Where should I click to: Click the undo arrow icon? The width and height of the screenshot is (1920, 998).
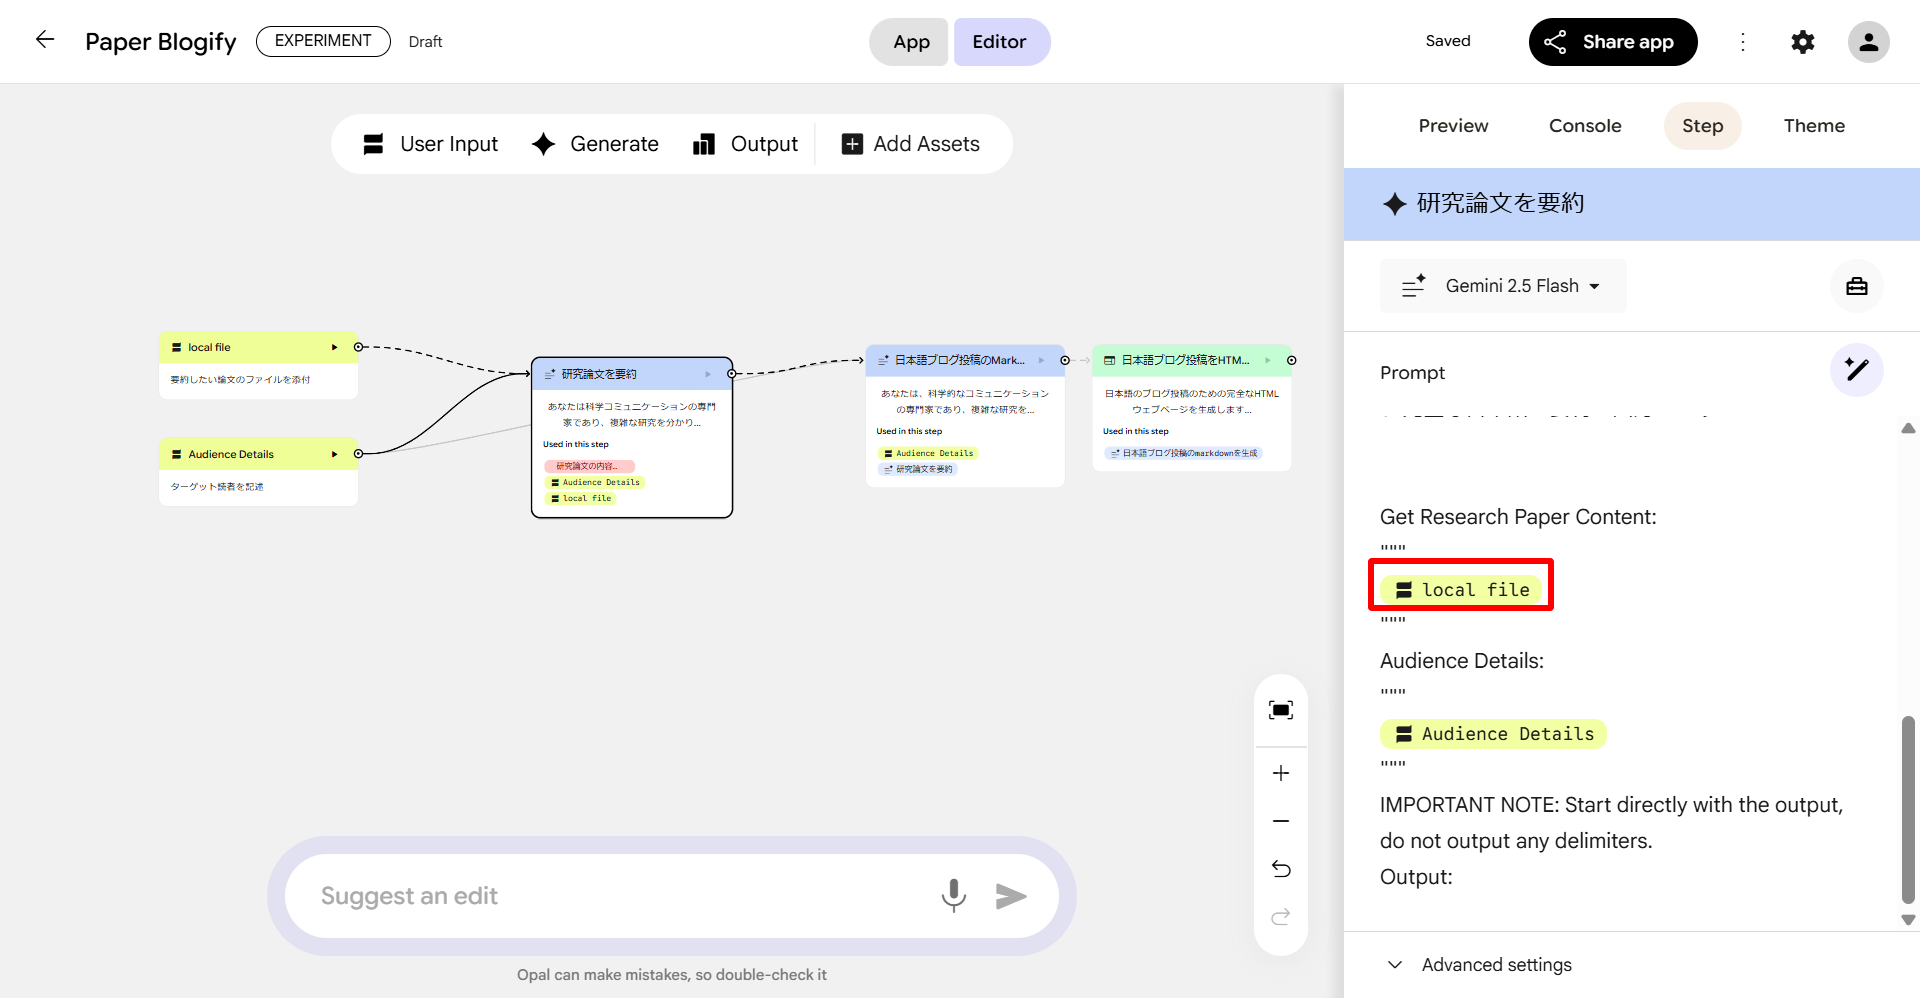click(1280, 869)
